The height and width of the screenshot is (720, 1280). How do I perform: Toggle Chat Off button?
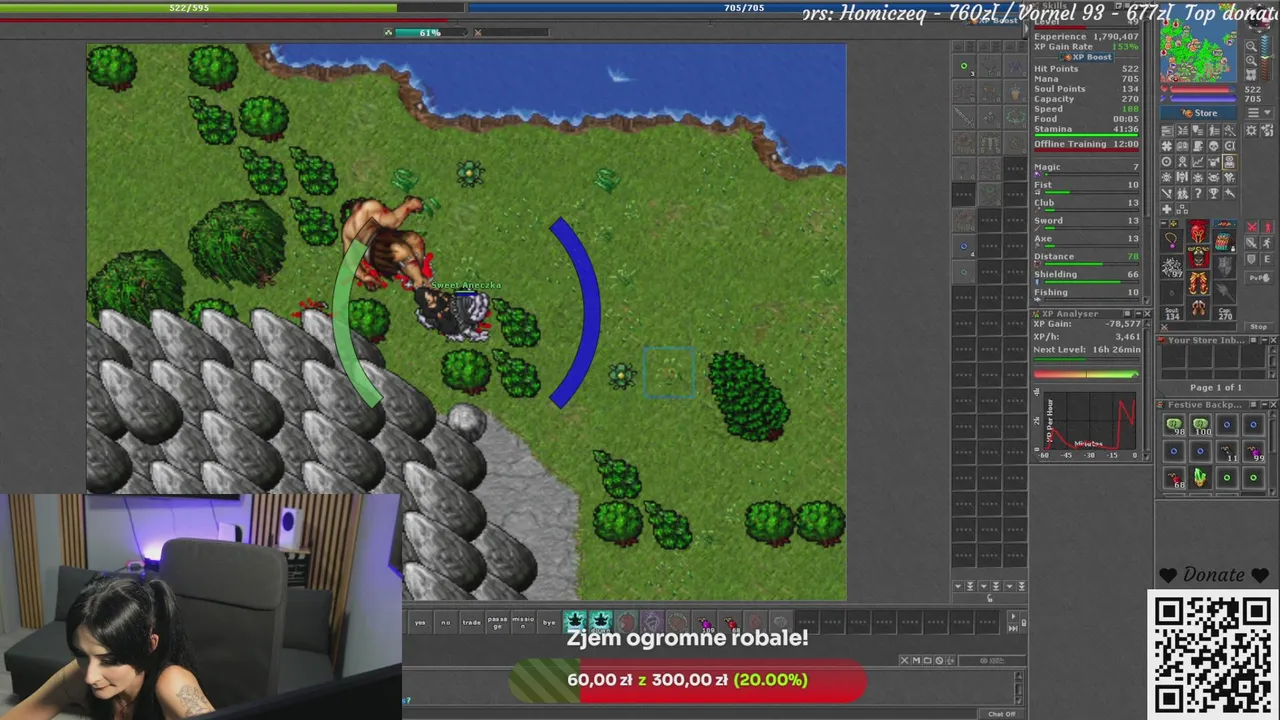[x=1001, y=714]
